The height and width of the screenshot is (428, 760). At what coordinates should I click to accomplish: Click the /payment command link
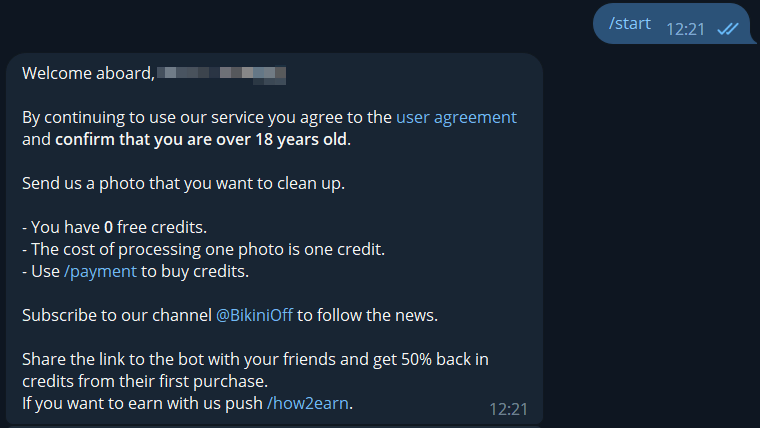point(99,271)
